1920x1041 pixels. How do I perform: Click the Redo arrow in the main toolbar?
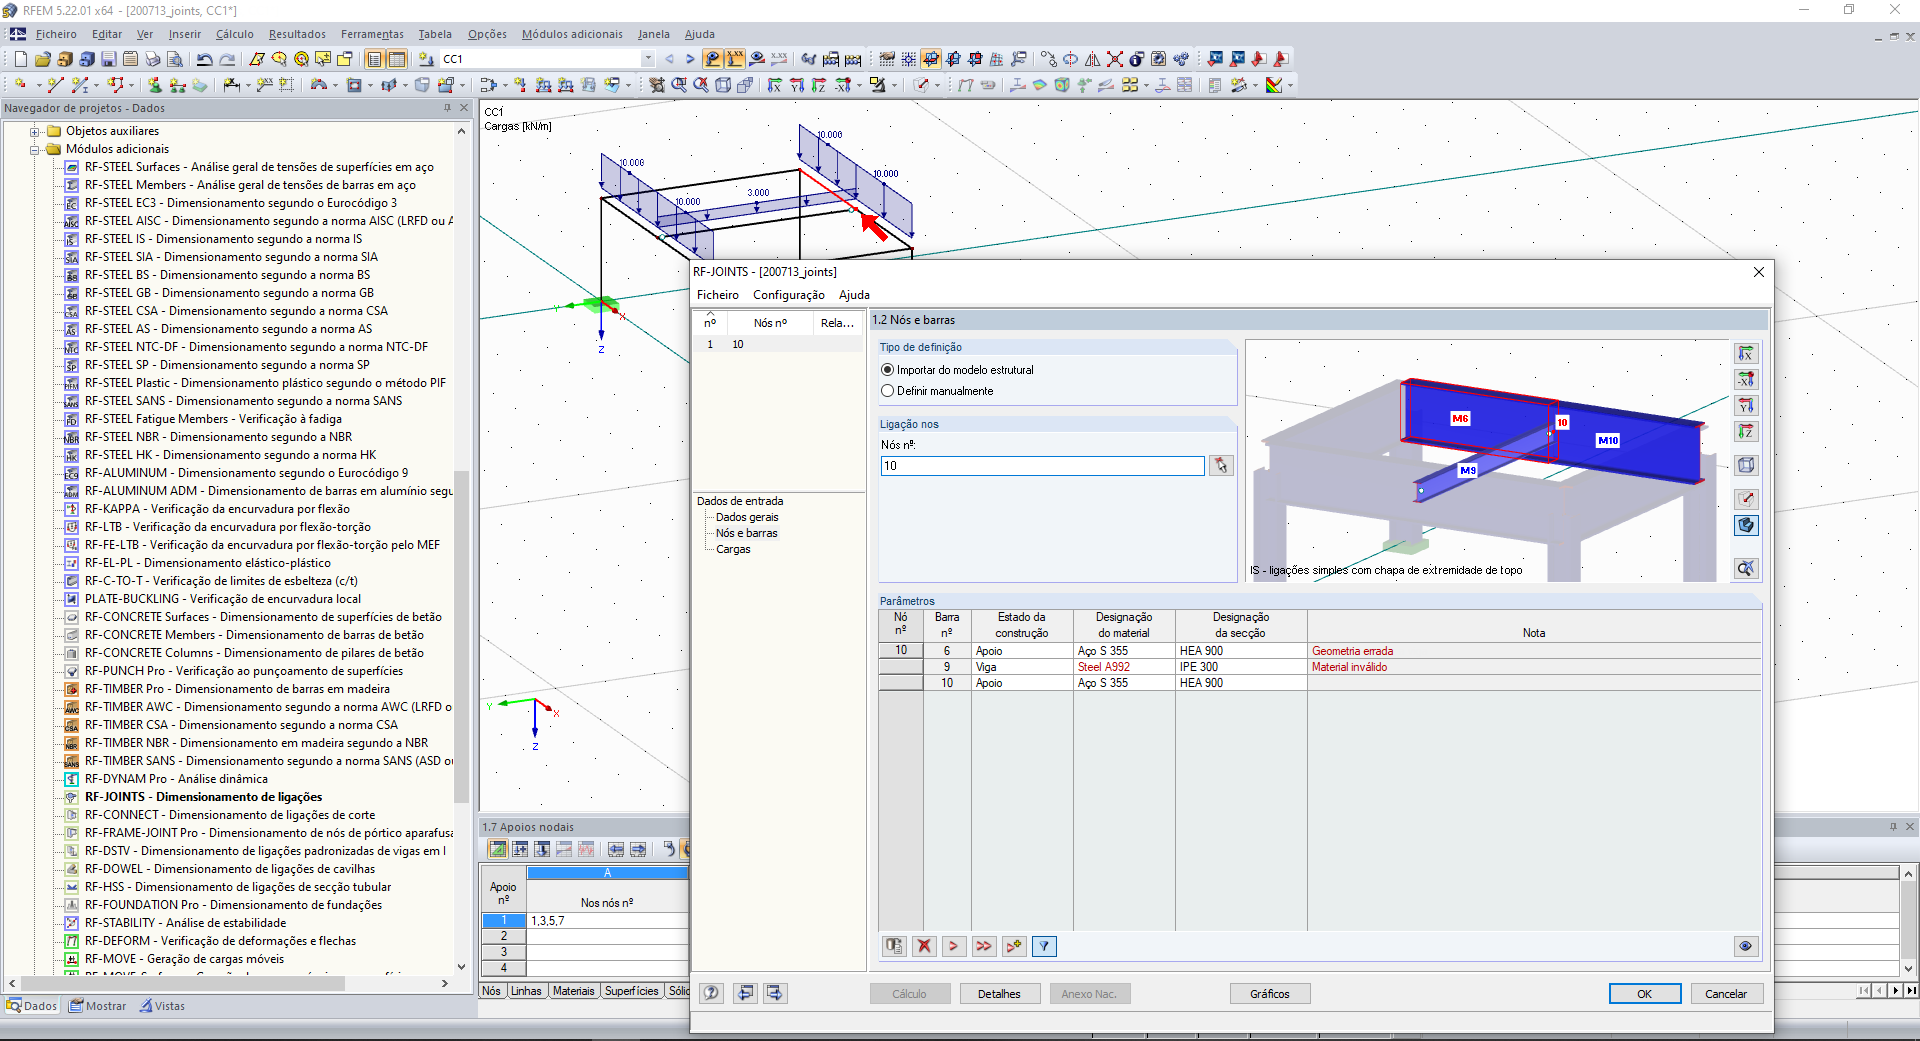pyautogui.click(x=227, y=59)
